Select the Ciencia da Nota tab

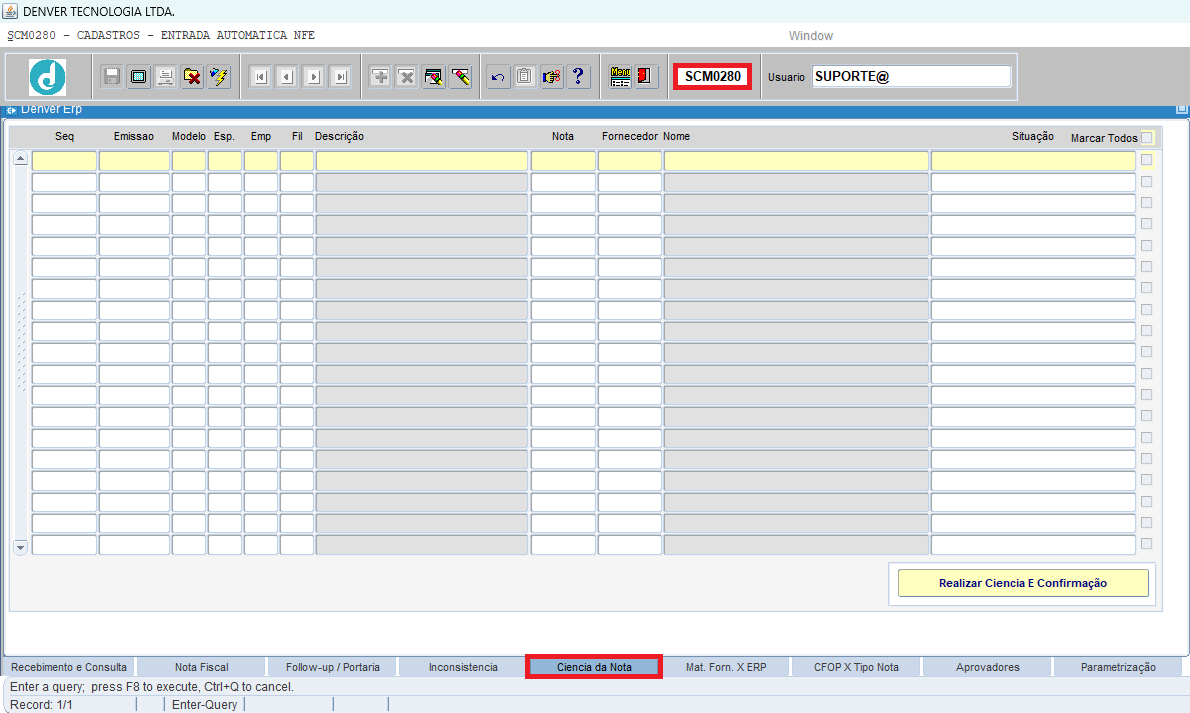pyautogui.click(x=594, y=667)
